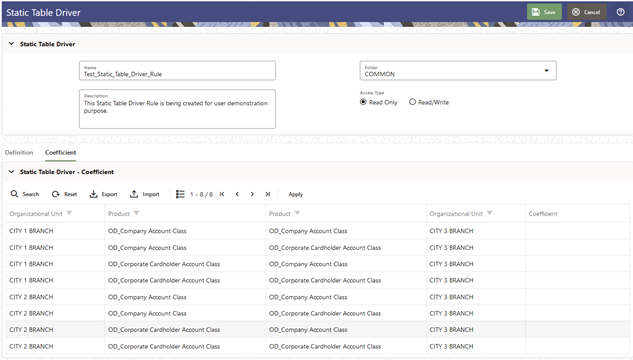Filter the last Organizational Unit column

(x=489, y=213)
